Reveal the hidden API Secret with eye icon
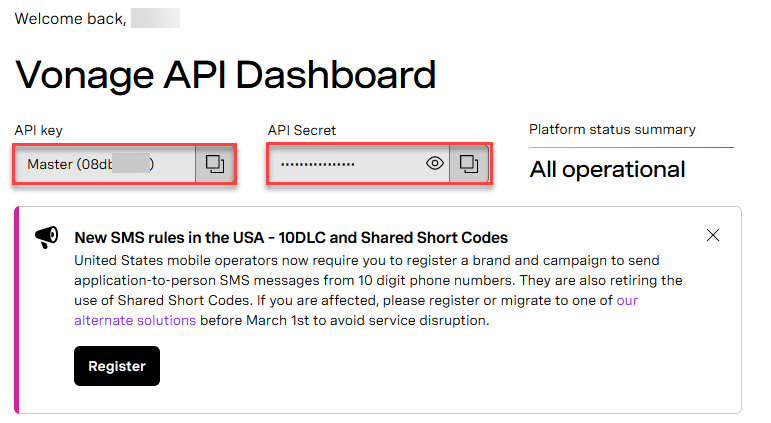Screen dimensions: 771x423 coord(435,163)
